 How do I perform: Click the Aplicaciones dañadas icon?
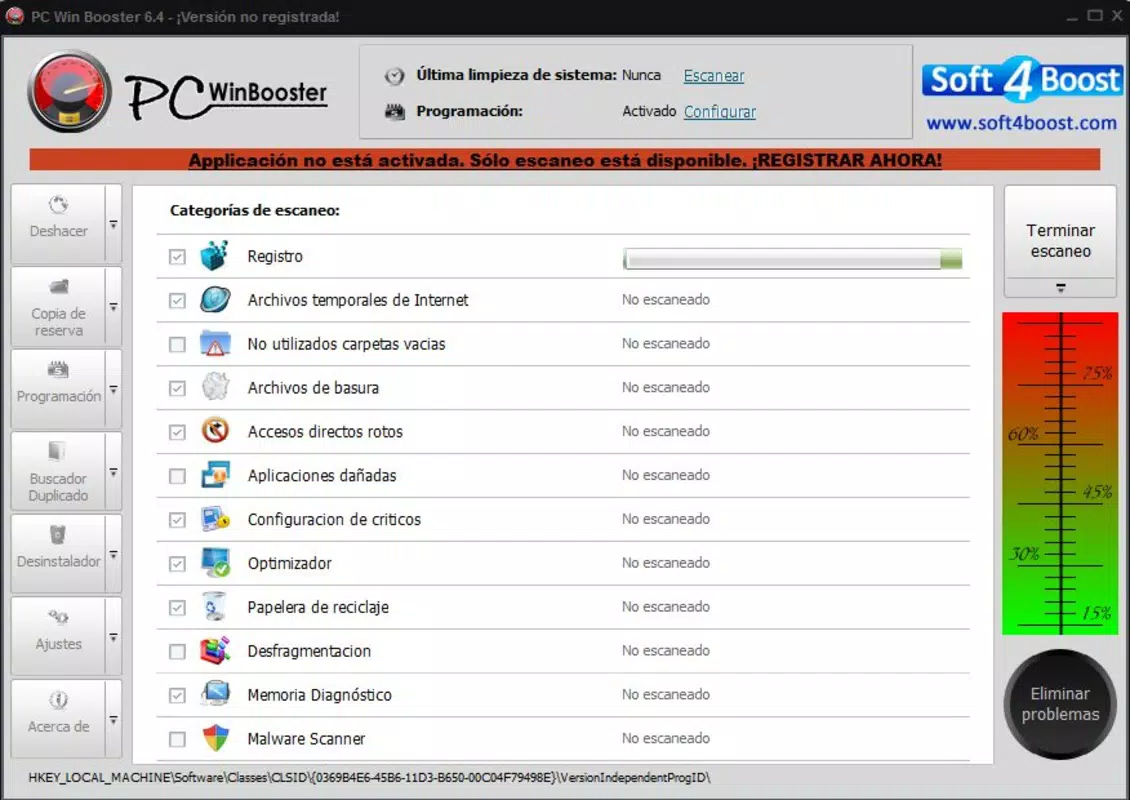click(215, 475)
